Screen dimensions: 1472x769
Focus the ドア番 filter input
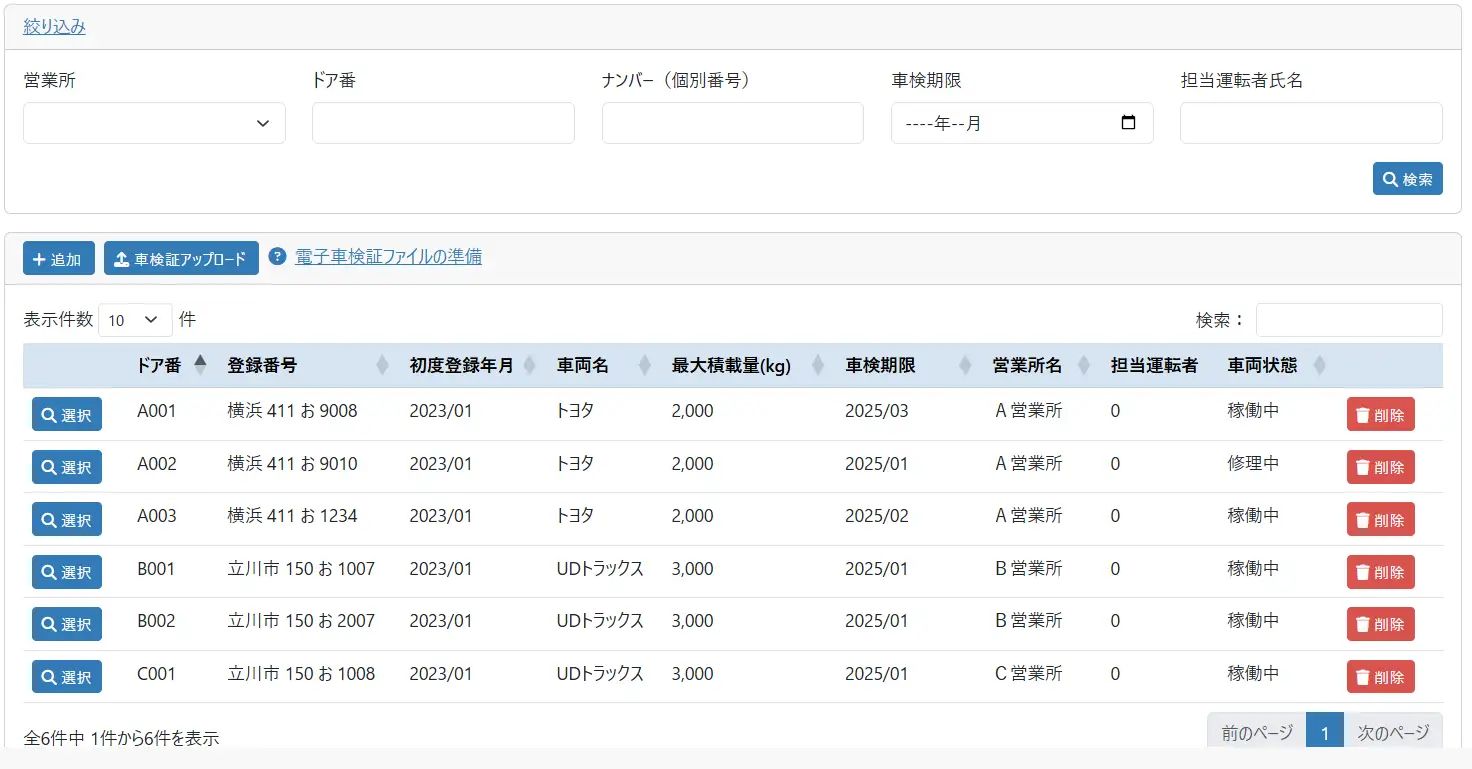[443, 123]
